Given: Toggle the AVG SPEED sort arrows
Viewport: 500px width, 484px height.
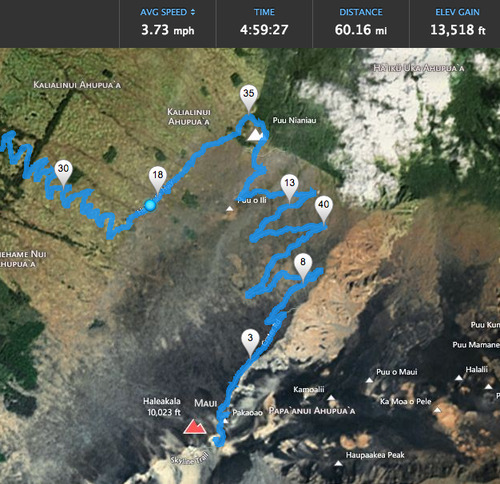Looking at the screenshot, I should pyautogui.click(x=193, y=12).
